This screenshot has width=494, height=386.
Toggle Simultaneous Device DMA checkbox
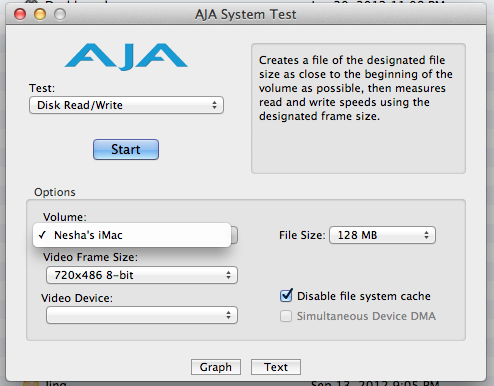(x=286, y=316)
